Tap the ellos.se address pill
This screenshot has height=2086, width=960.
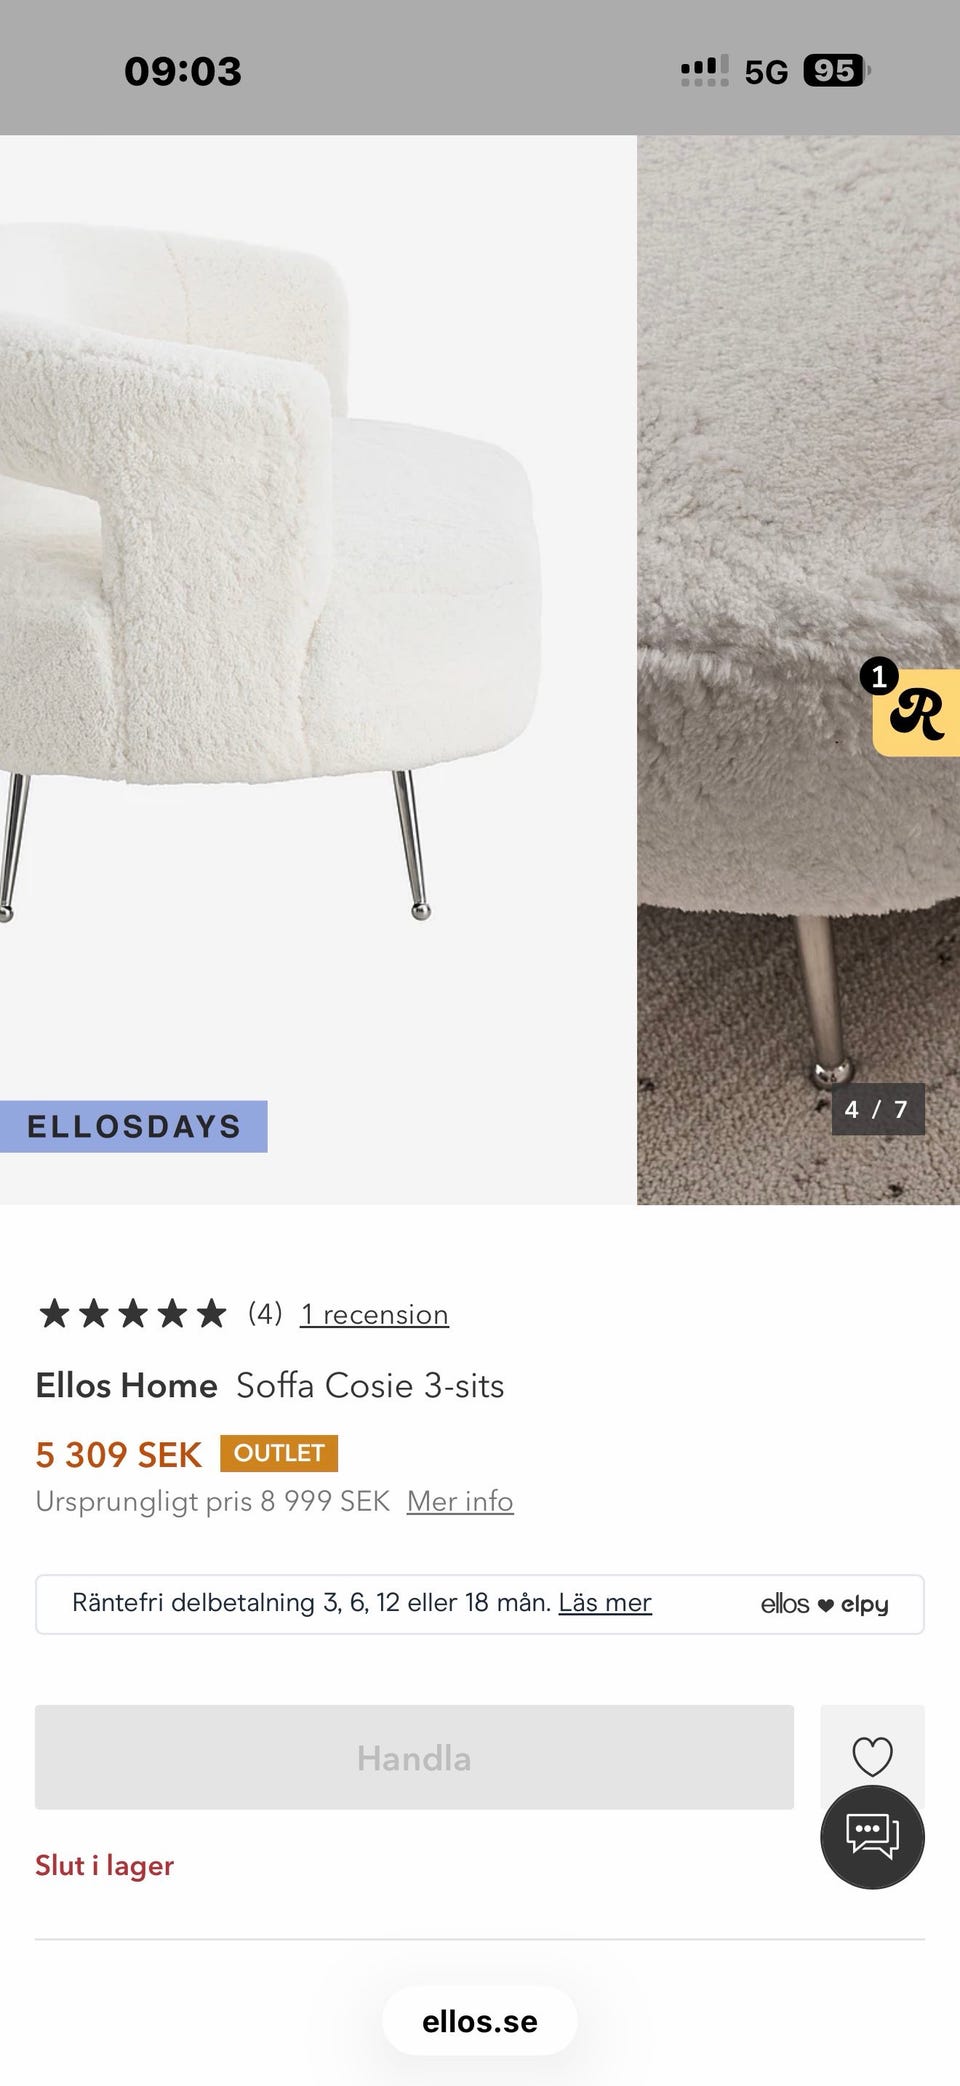point(480,2021)
